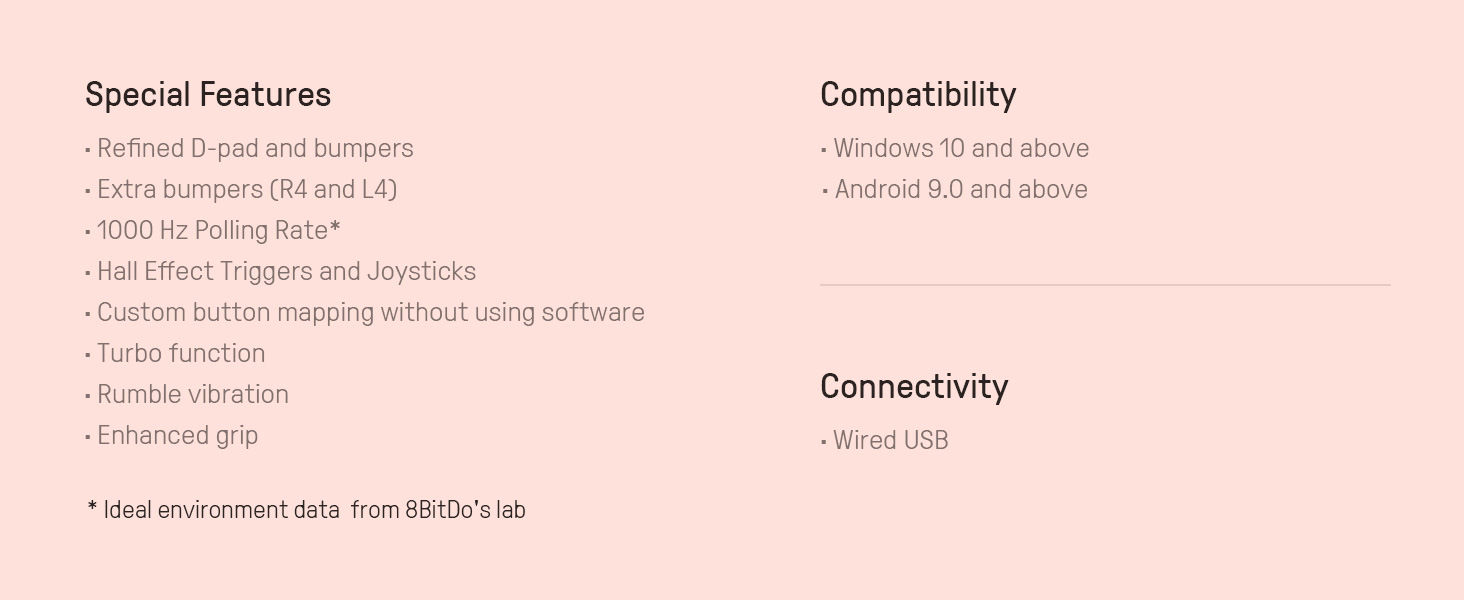The image size is (1464, 600).
Task: Select the Rumble vibration feature
Action: tap(192, 395)
